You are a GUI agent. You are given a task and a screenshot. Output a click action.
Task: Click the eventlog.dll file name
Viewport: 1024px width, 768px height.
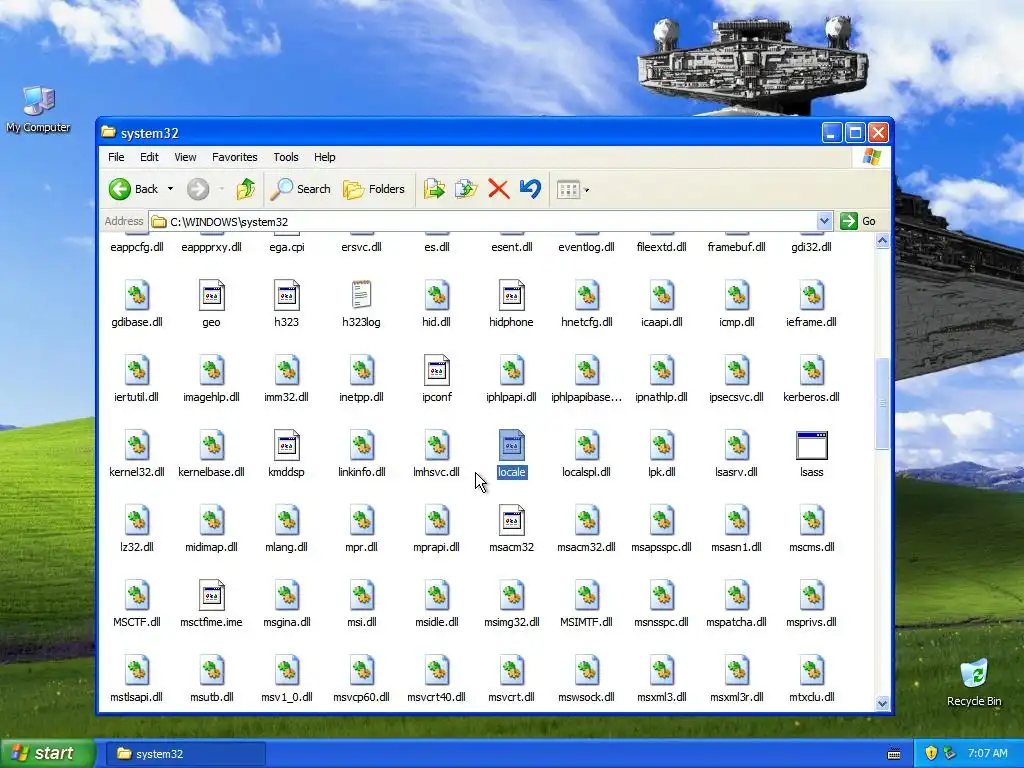click(x=586, y=247)
